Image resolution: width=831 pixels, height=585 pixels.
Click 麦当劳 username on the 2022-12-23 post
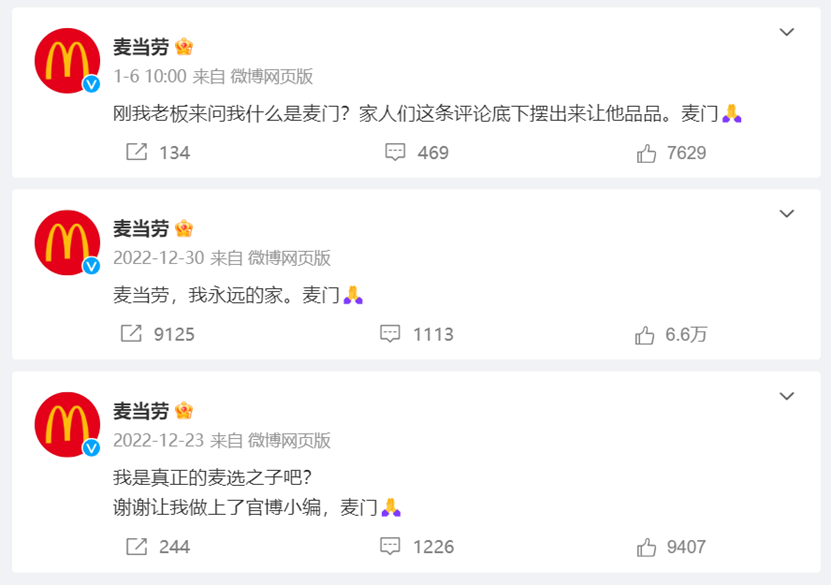(140, 411)
